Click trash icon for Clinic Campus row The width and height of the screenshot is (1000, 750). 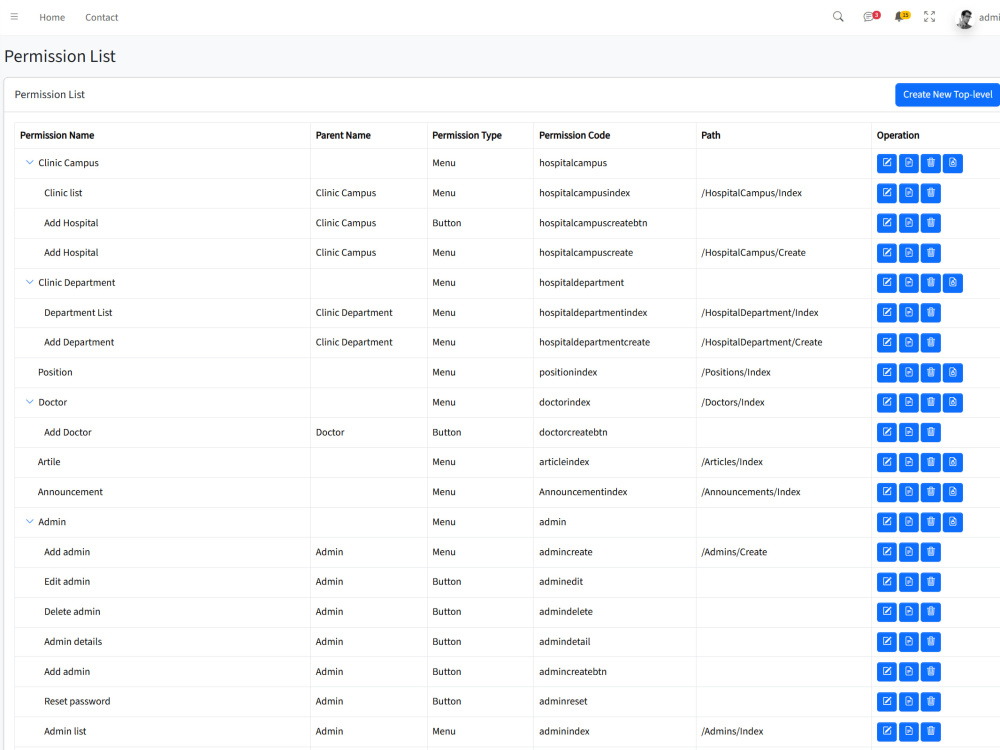point(930,163)
